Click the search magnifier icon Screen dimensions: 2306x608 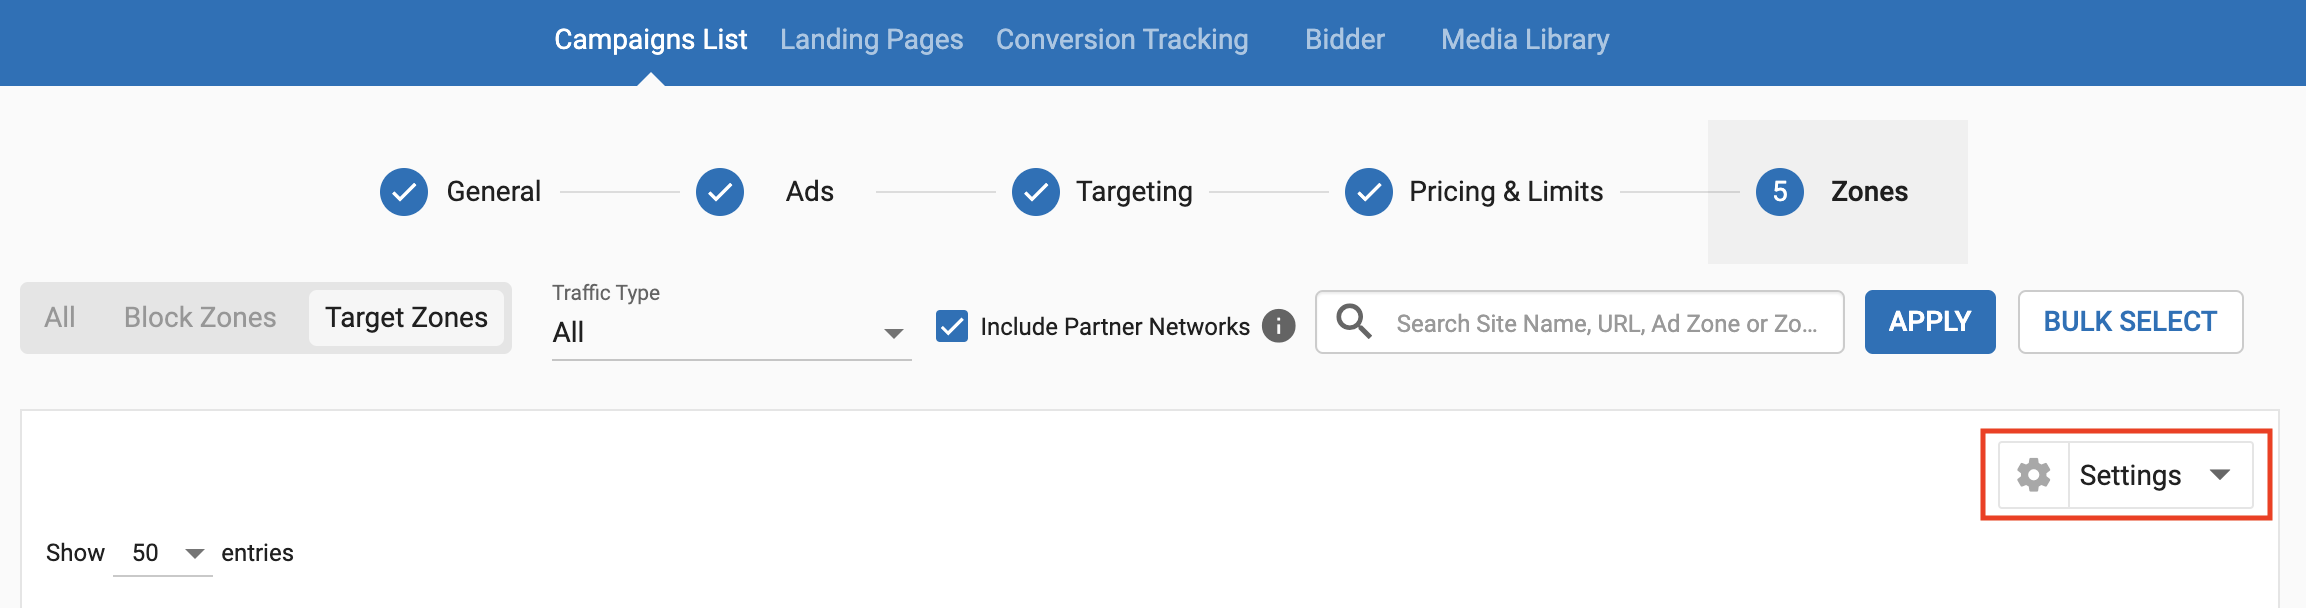click(x=1354, y=322)
